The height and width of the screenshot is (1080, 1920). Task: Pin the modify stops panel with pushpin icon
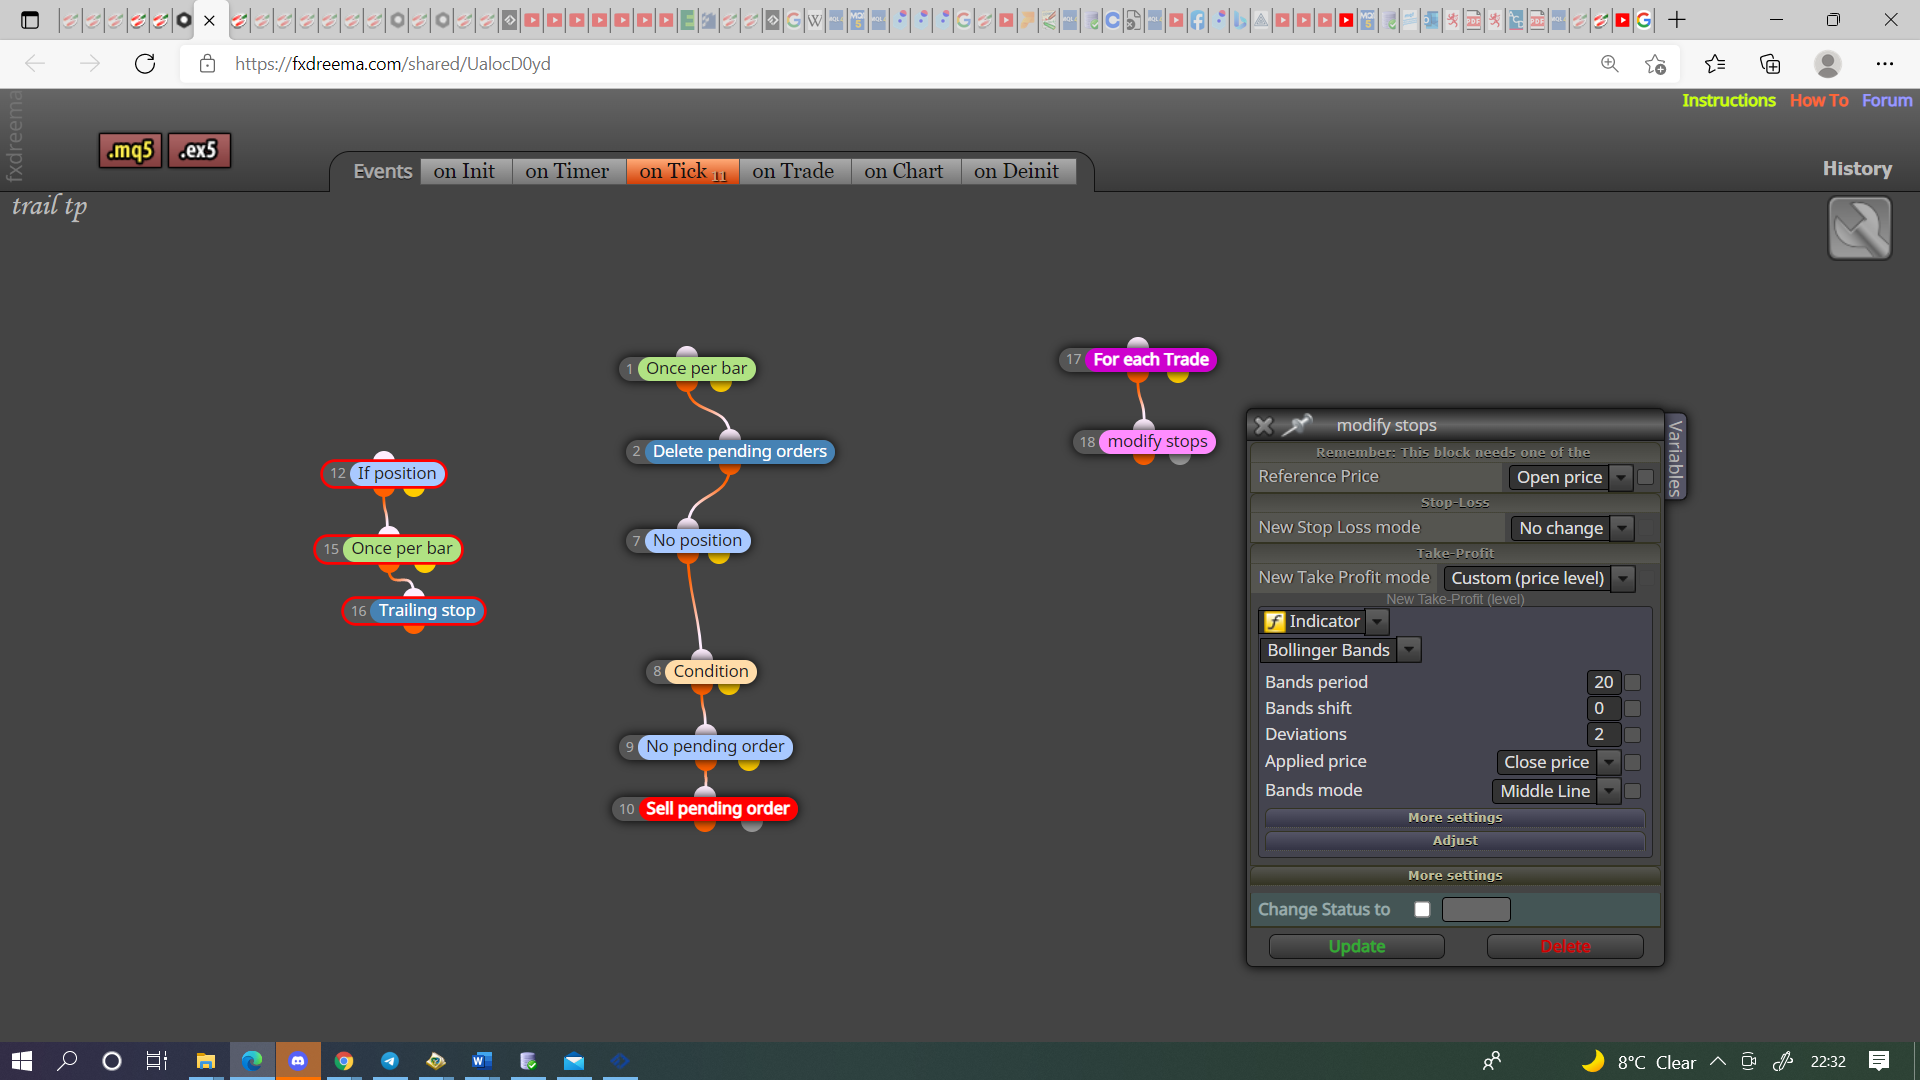tap(1297, 425)
